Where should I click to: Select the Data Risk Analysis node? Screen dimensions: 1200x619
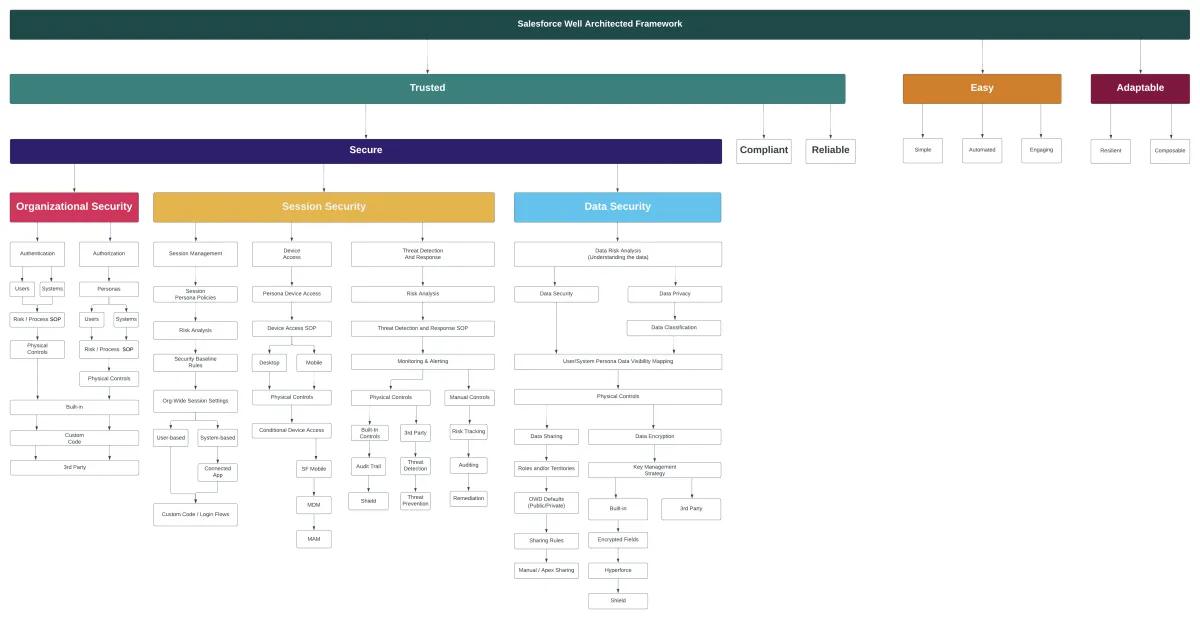click(617, 254)
